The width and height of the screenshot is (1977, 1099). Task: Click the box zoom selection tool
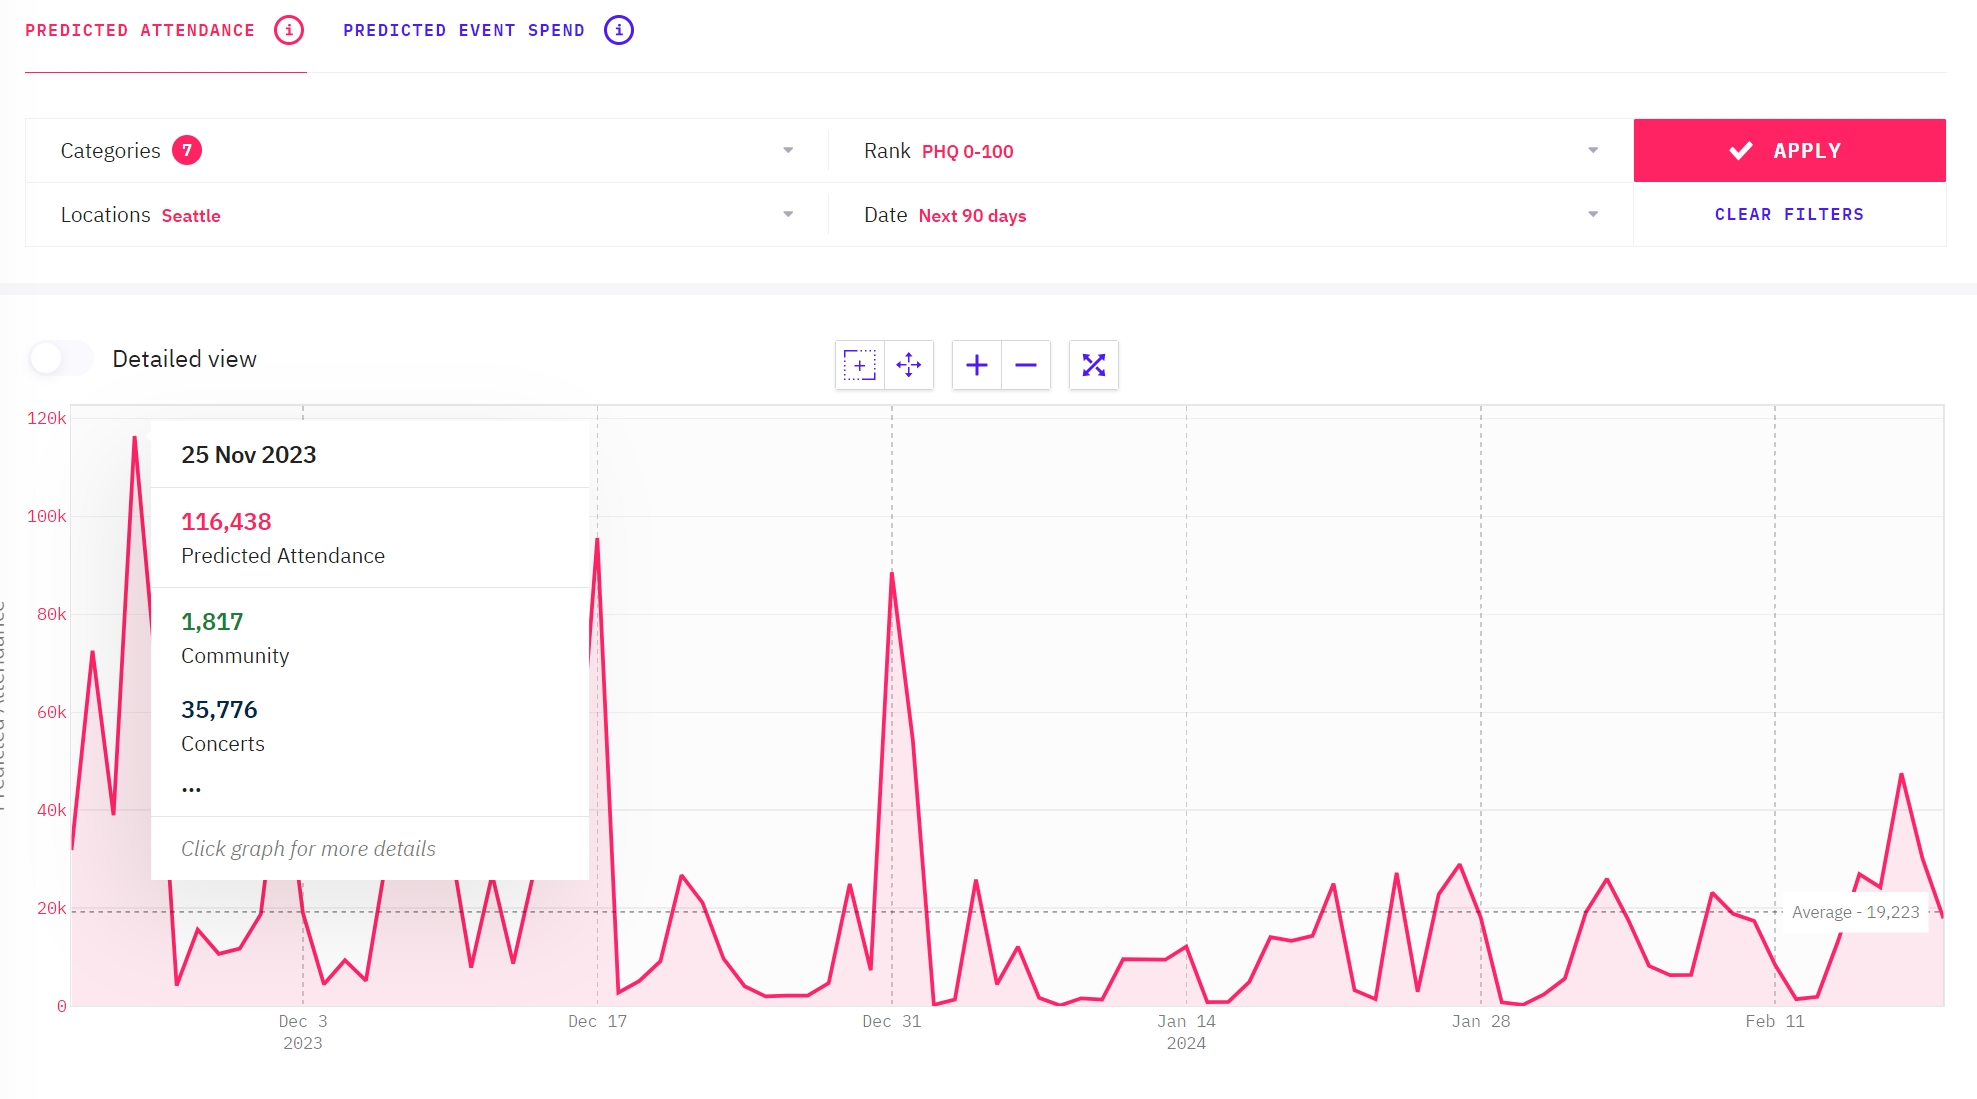[859, 365]
